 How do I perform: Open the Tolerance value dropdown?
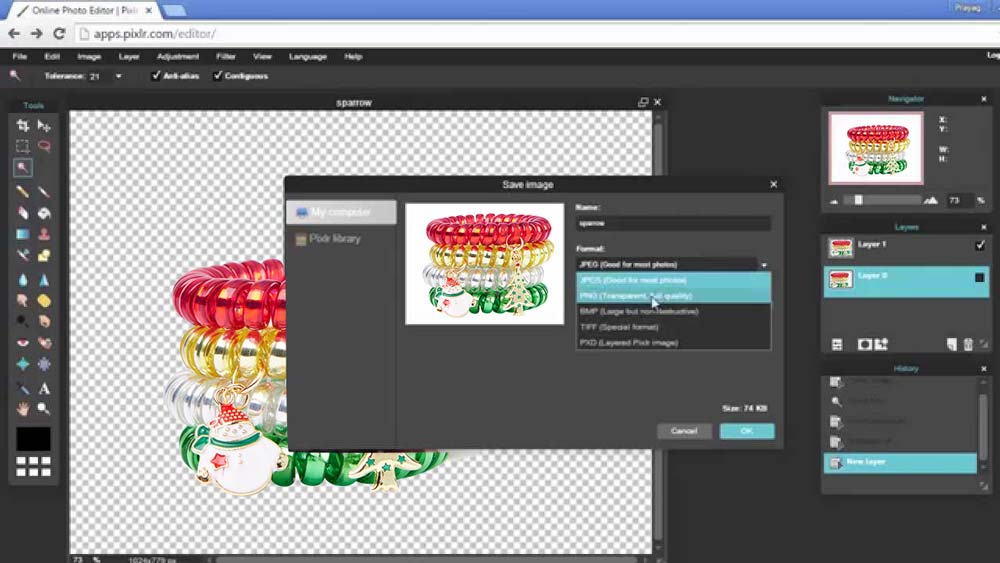119,76
